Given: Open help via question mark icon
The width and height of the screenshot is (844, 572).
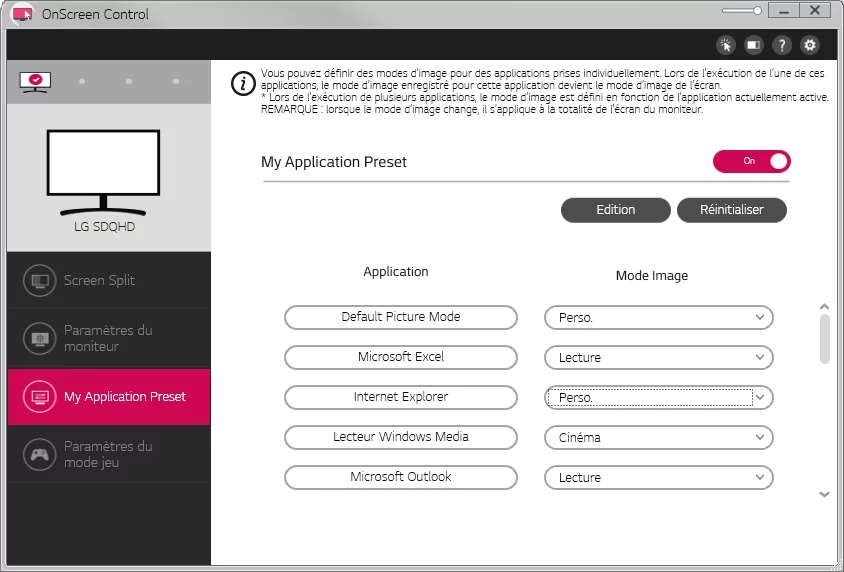Looking at the screenshot, I should 782,45.
